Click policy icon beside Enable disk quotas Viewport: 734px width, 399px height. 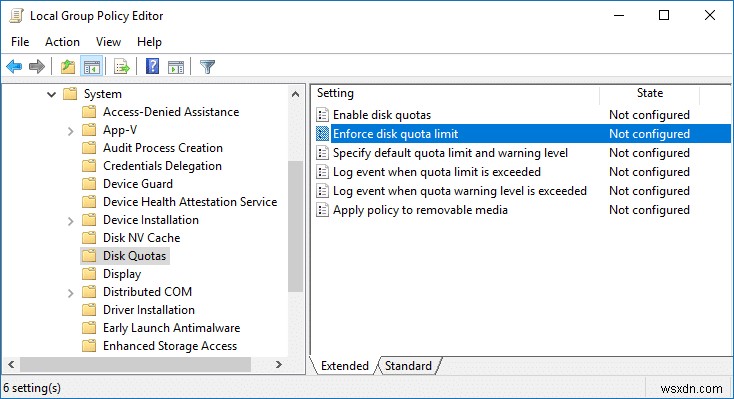[323, 115]
